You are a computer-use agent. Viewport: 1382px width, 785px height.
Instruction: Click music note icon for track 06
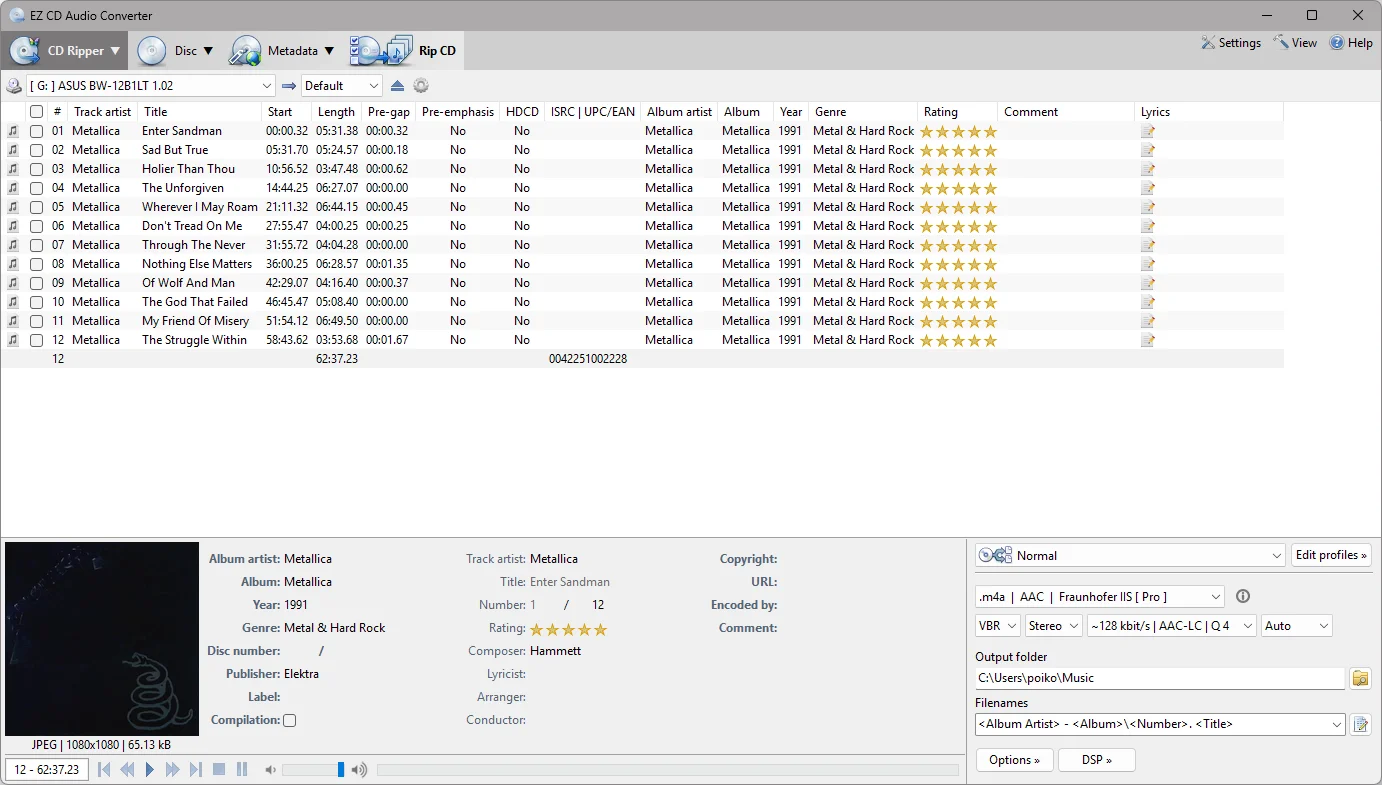(13, 226)
